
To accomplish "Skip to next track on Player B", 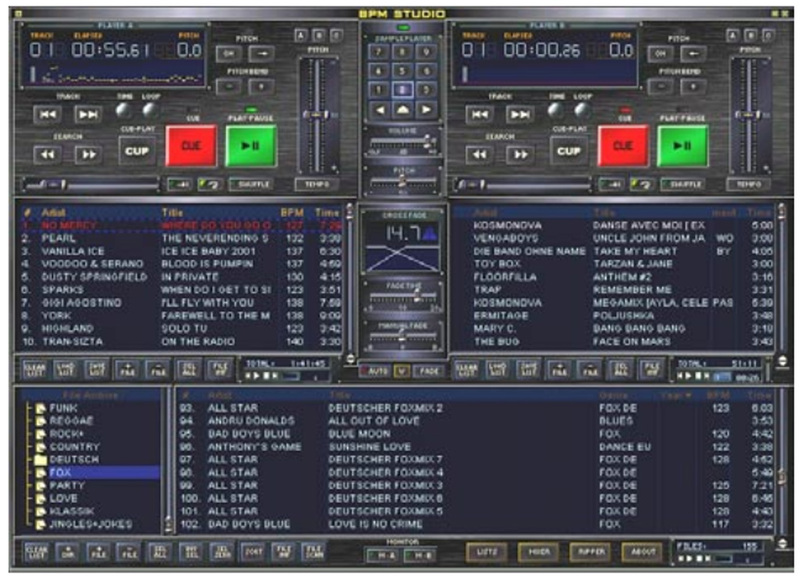I will pos(519,114).
